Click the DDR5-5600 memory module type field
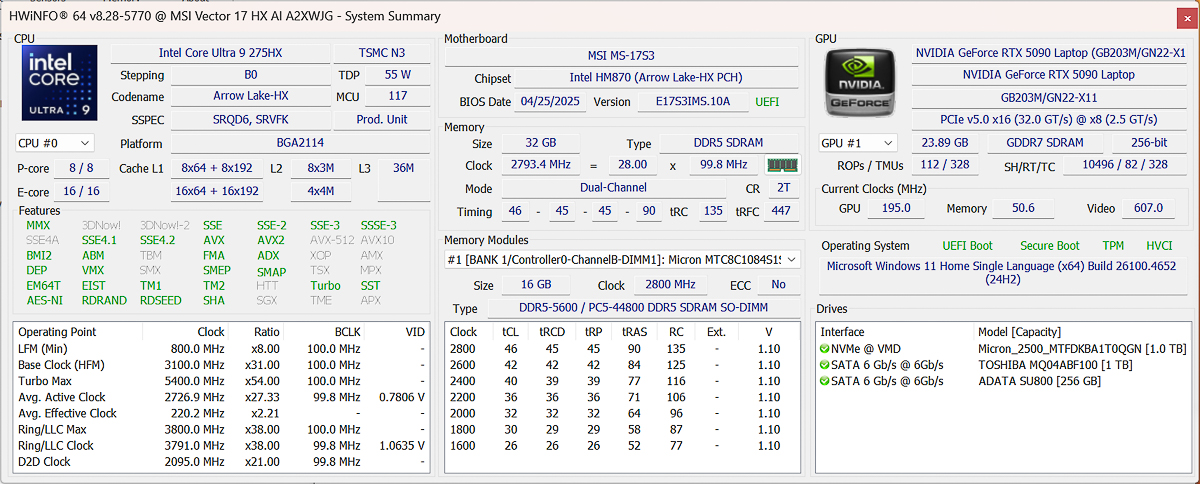Screen dimensions: 1200x484 pos(642,309)
